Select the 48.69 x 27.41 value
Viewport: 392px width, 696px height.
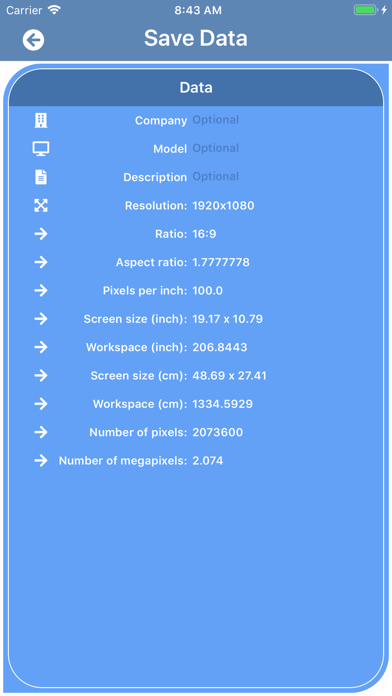pyautogui.click(x=230, y=376)
